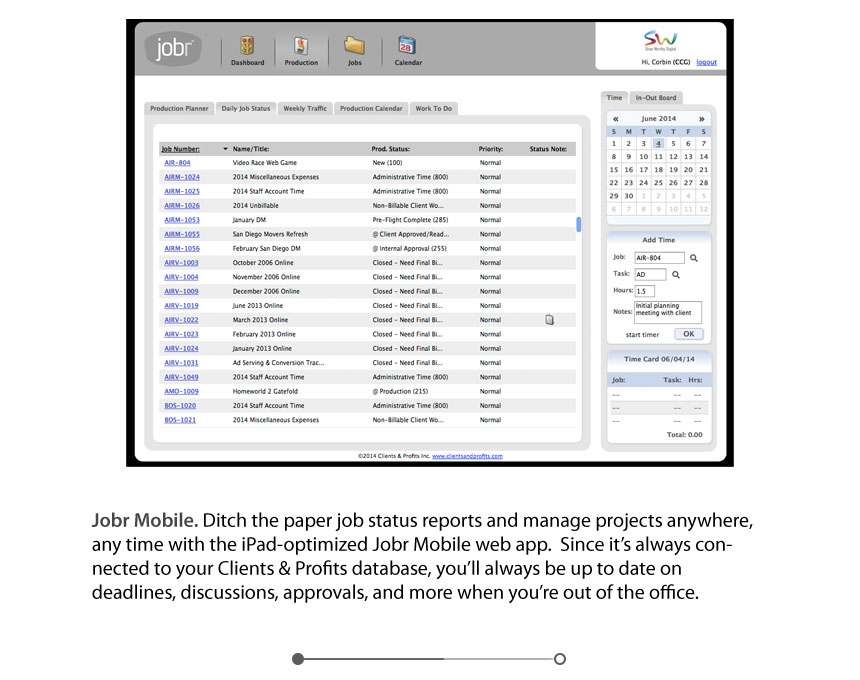The width and height of the screenshot is (860, 680).
Task: Open the Jobs folder icon
Action: pyautogui.click(x=354, y=46)
